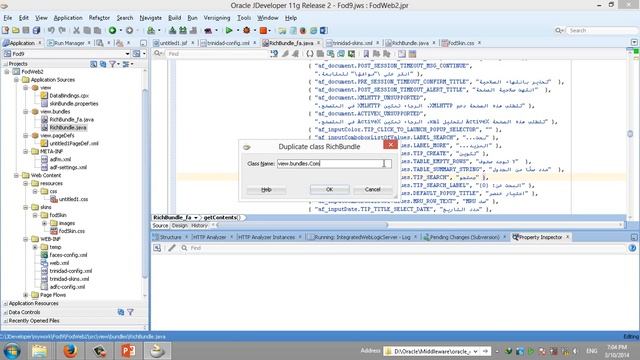Switch to the fodSkin.css editor tab
The height and width of the screenshot is (360, 640).
(x=461, y=43)
